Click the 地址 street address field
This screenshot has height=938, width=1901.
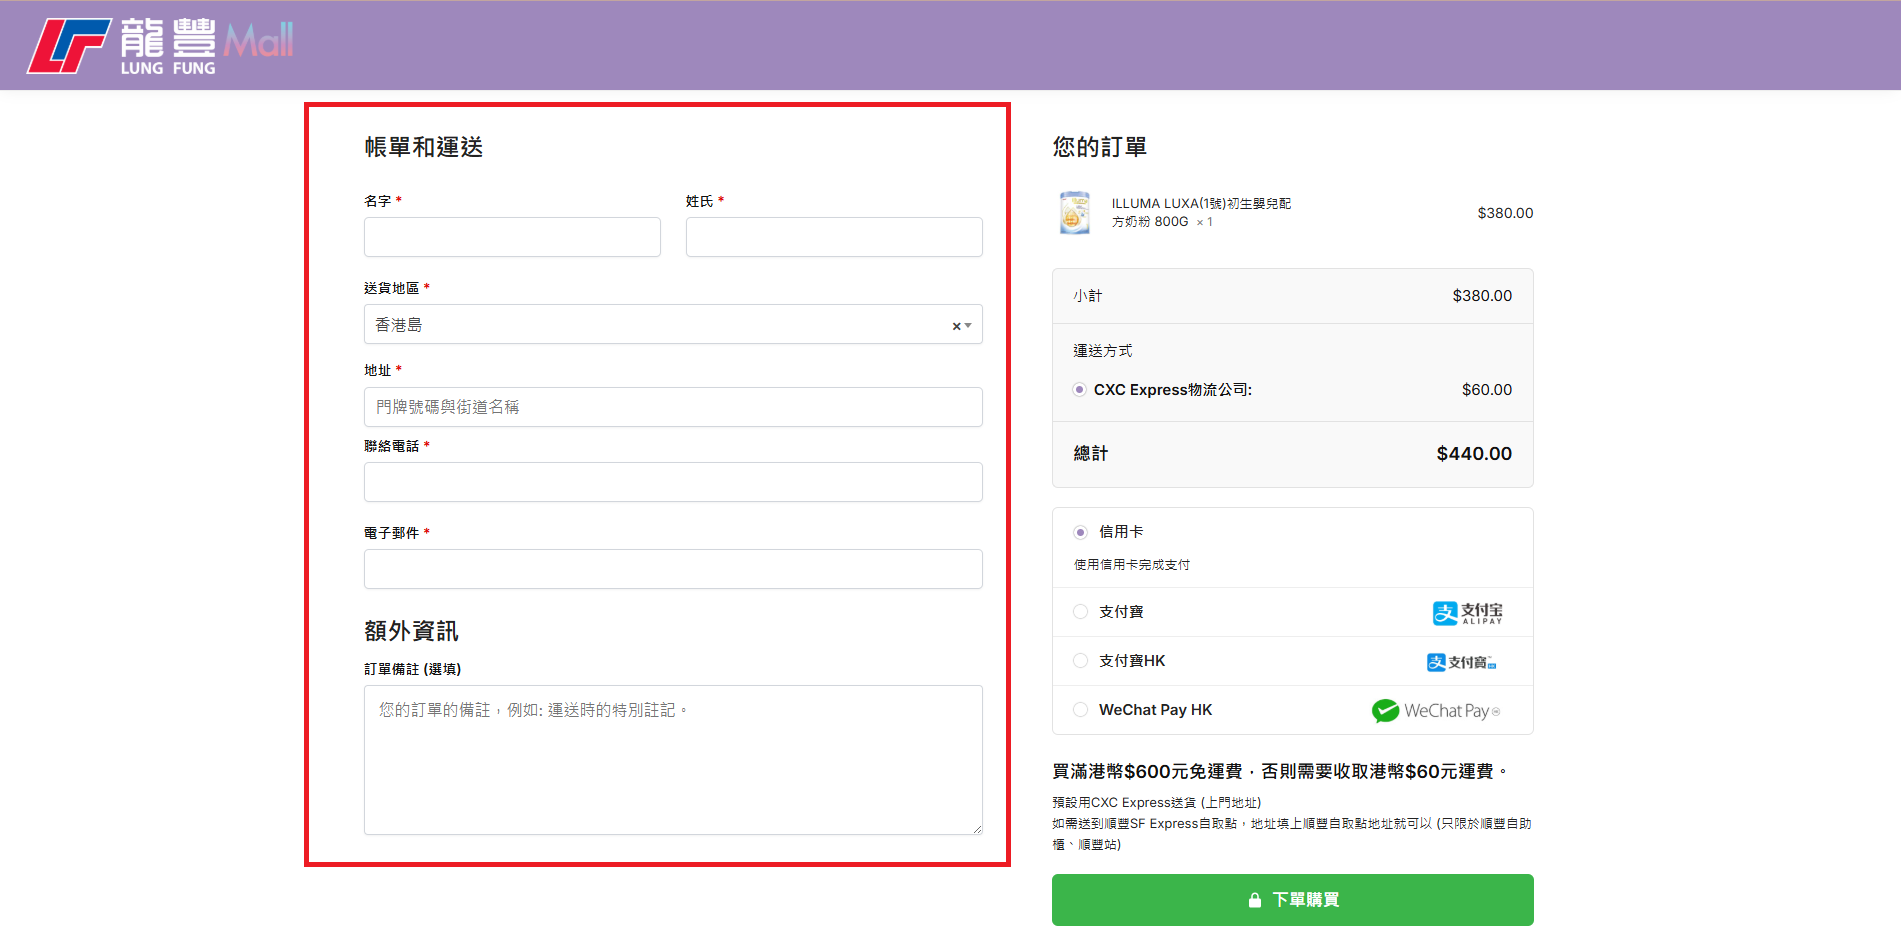click(673, 407)
